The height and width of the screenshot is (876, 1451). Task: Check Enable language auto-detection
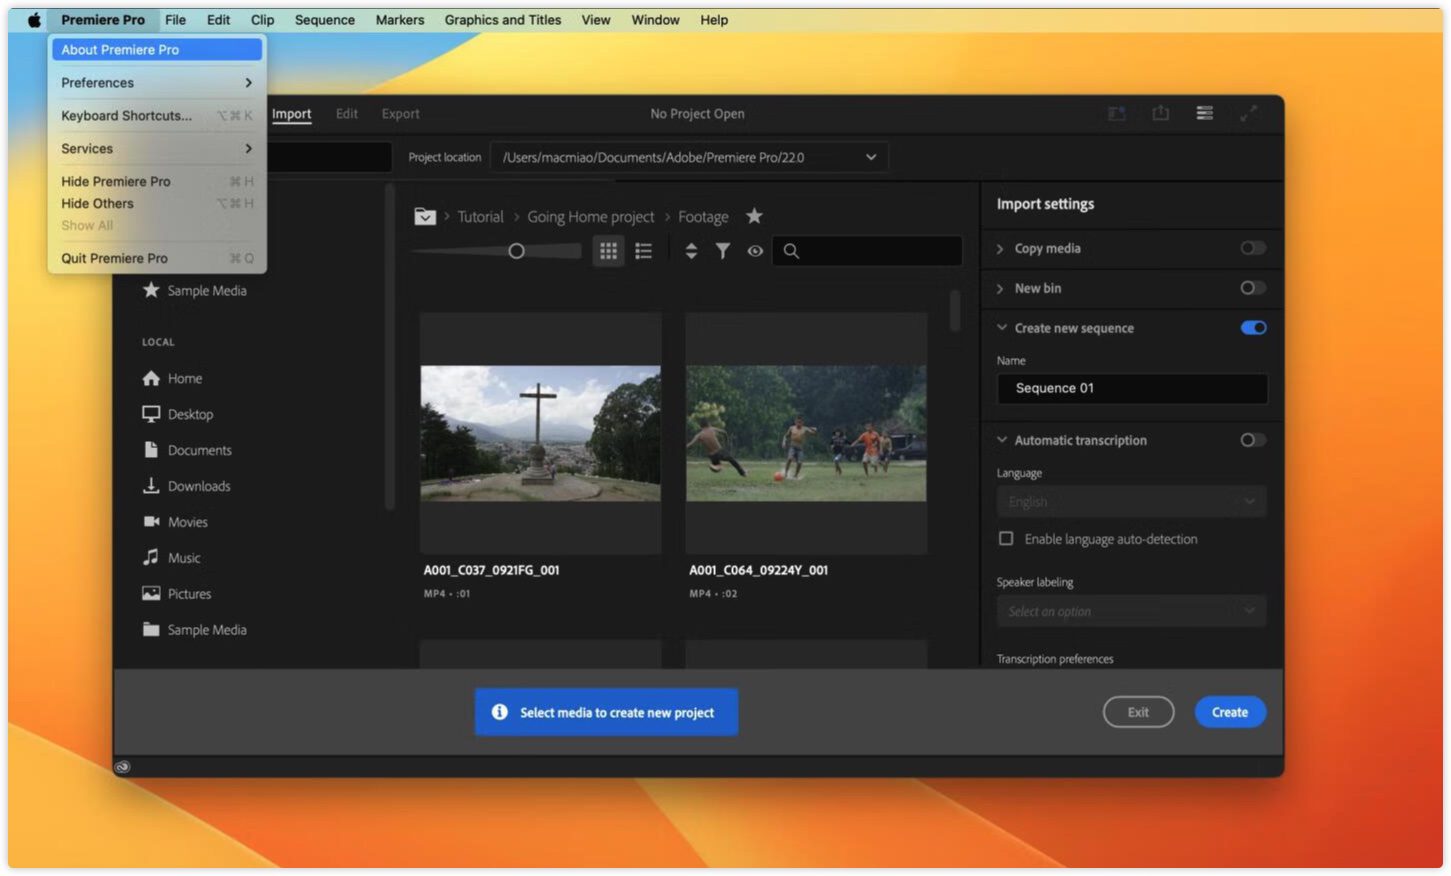(1006, 539)
